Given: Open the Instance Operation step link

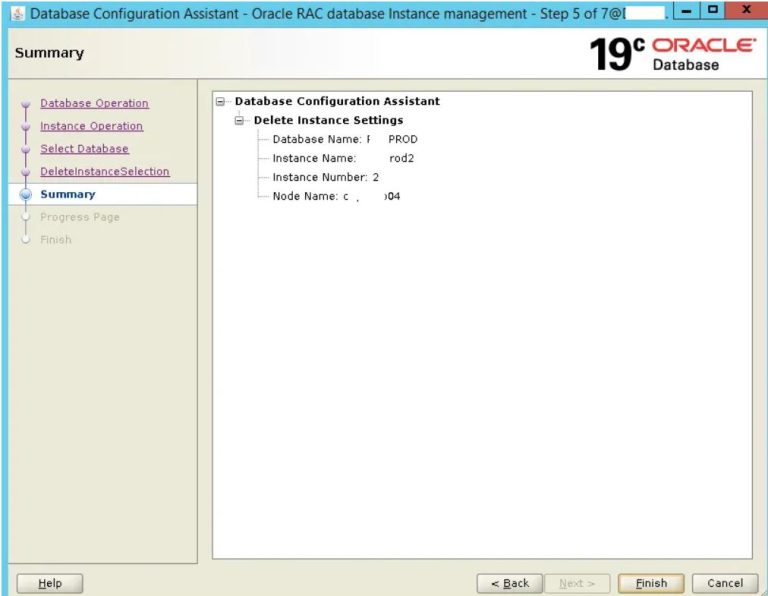Looking at the screenshot, I should coord(91,126).
